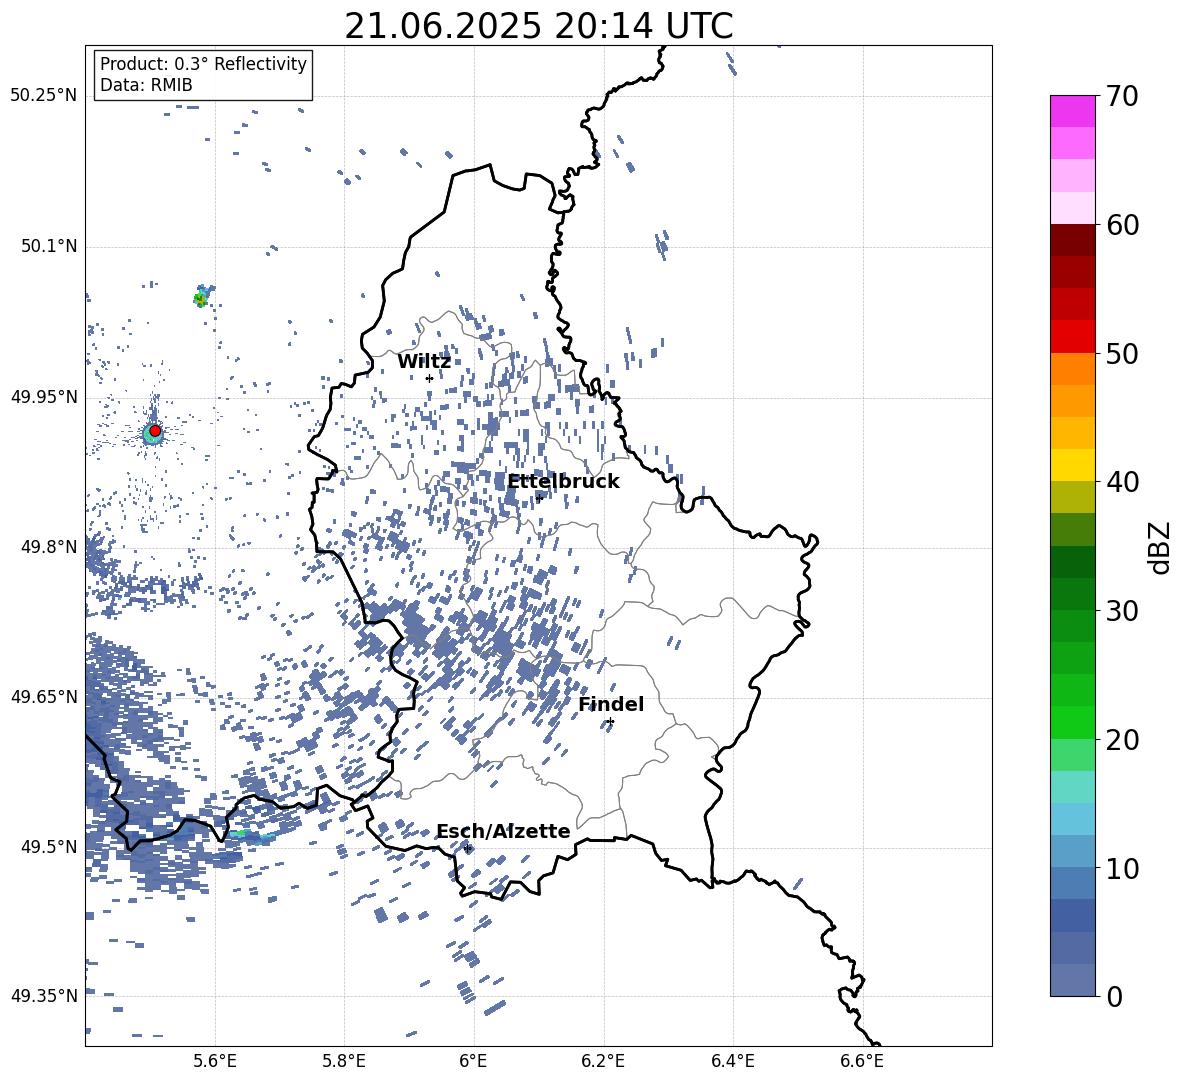The height and width of the screenshot is (1081, 1184).
Task: Click the orange band below 50
Action: click(x=1072, y=369)
